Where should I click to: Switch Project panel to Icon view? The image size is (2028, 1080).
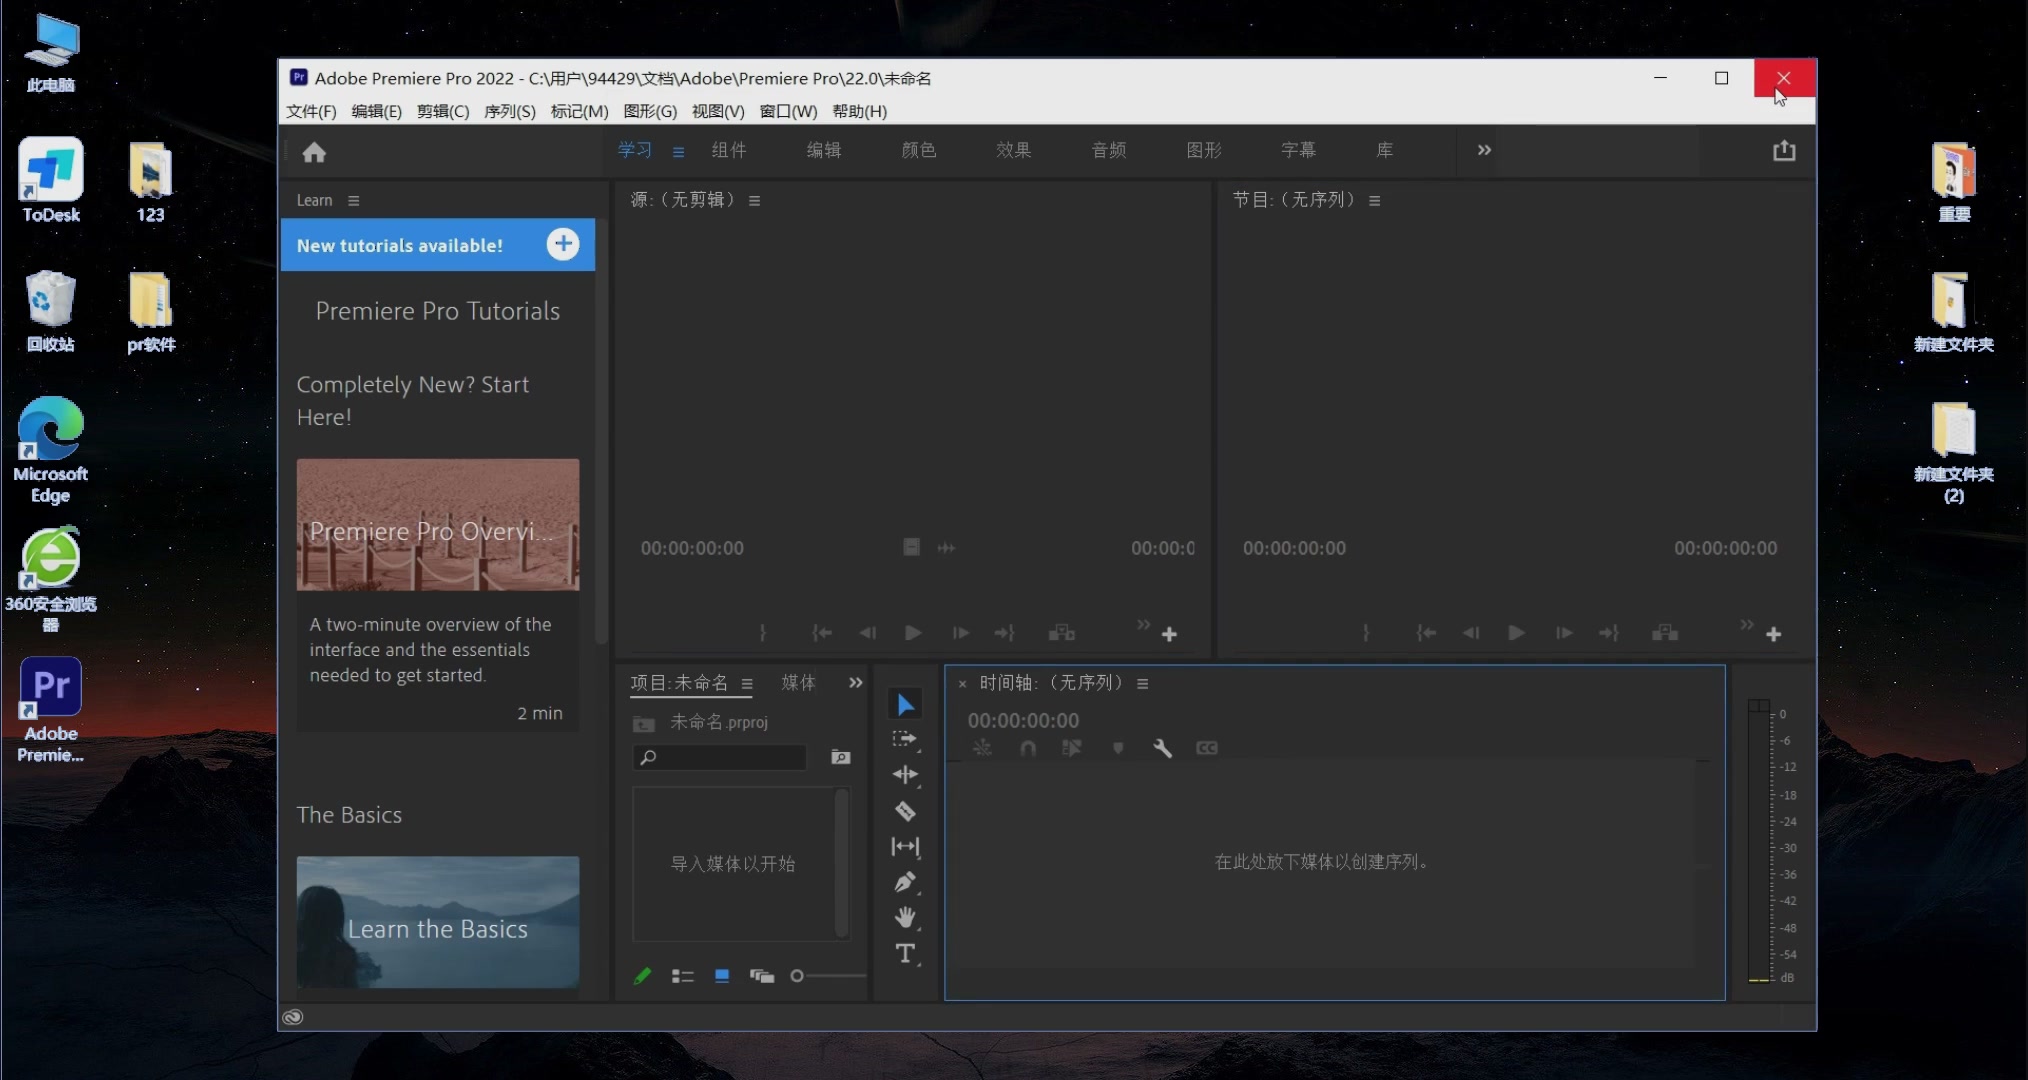click(722, 976)
